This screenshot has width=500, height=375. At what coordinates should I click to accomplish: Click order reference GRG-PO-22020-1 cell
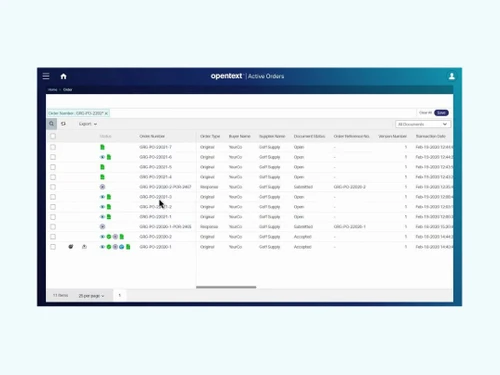(x=350, y=227)
